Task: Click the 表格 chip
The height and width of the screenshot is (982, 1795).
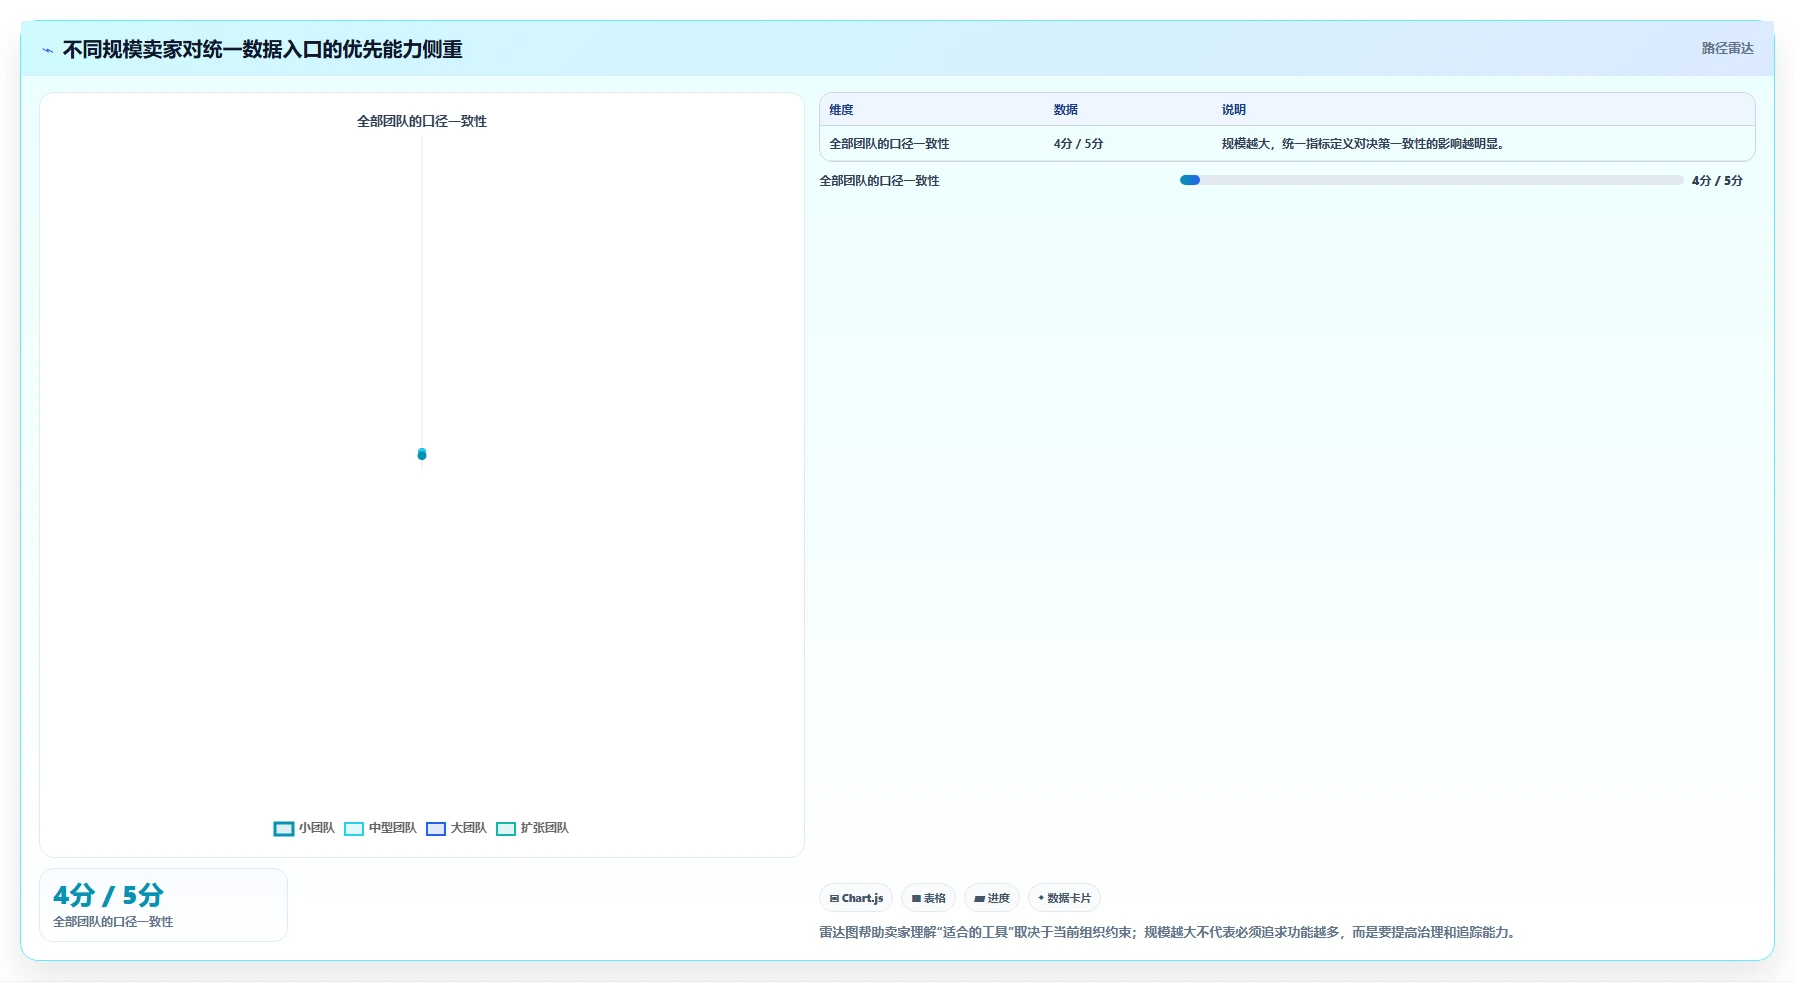Action: point(928,898)
